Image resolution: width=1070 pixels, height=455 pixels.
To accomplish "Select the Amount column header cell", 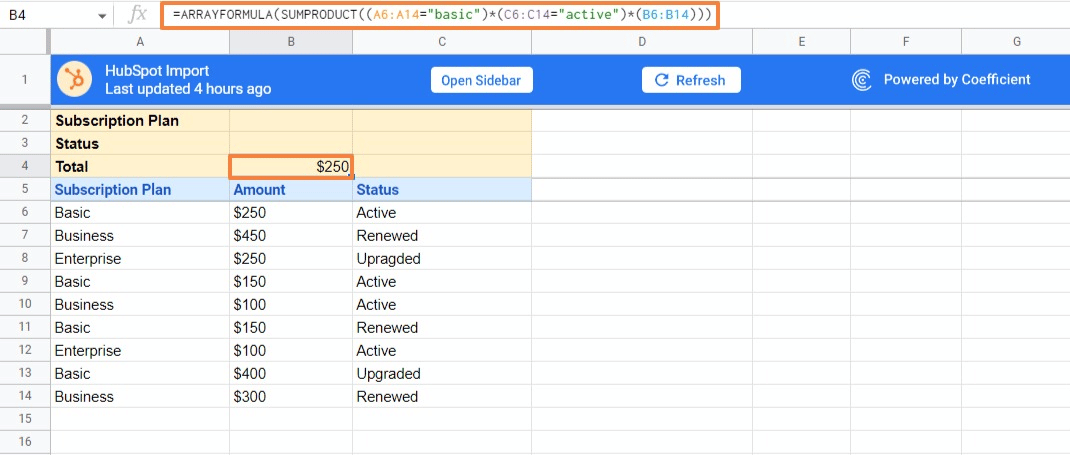I will (x=291, y=190).
